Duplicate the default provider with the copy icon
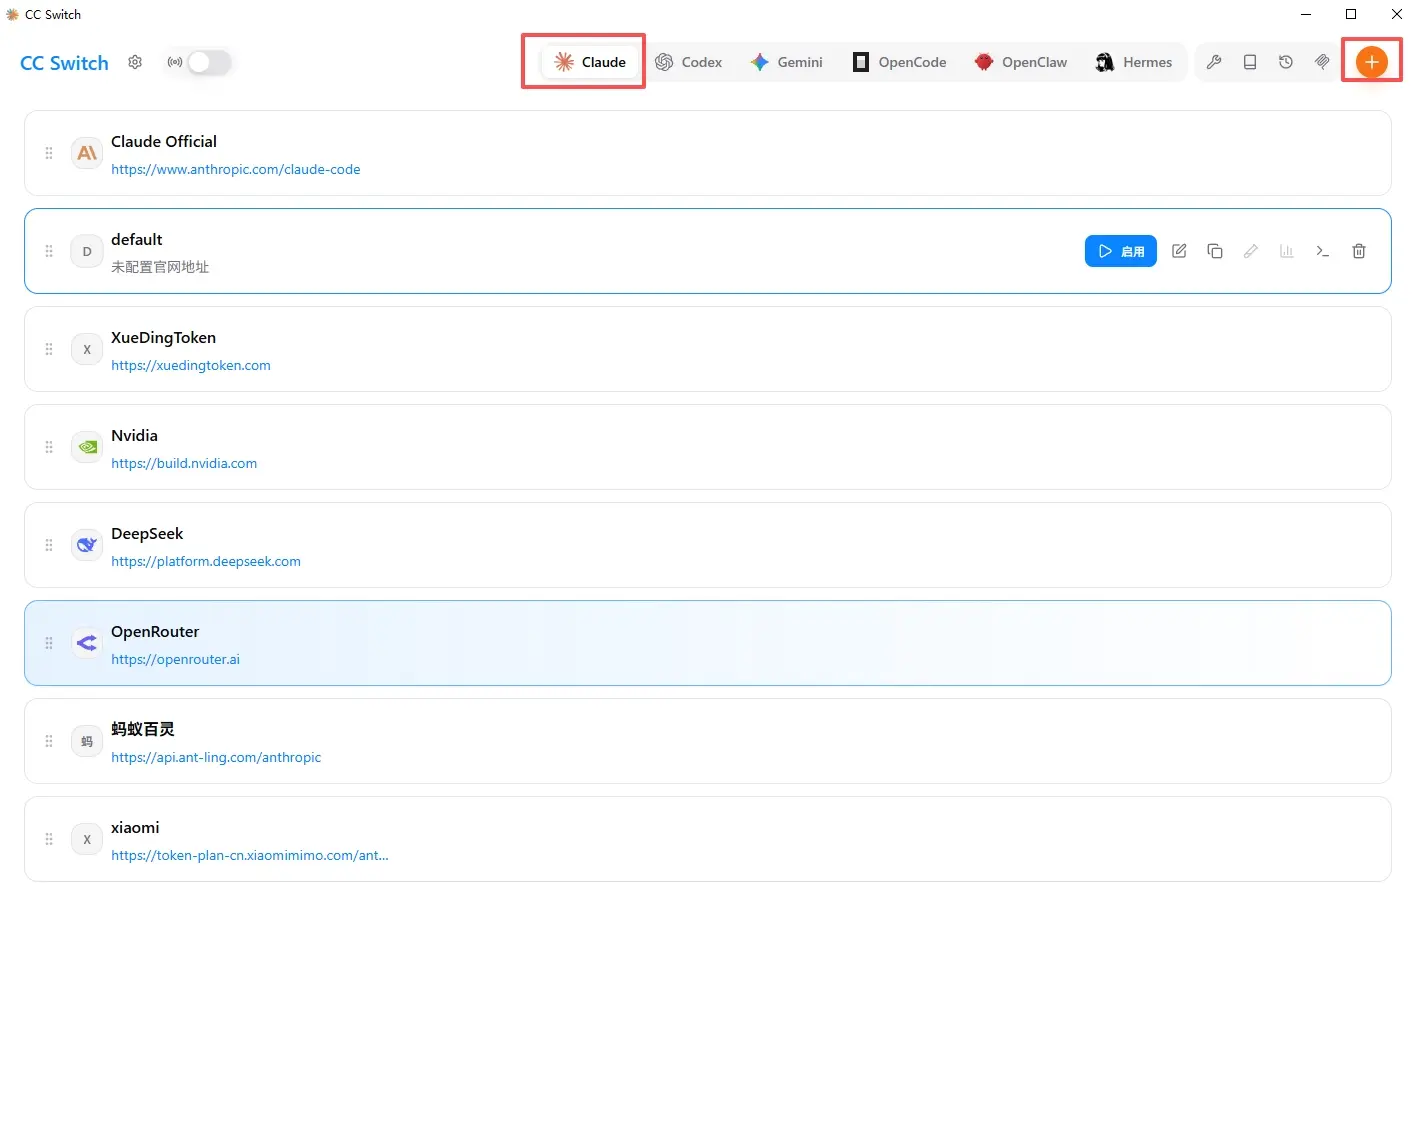This screenshot has height=1144, width=1414. click(1215, 251)
